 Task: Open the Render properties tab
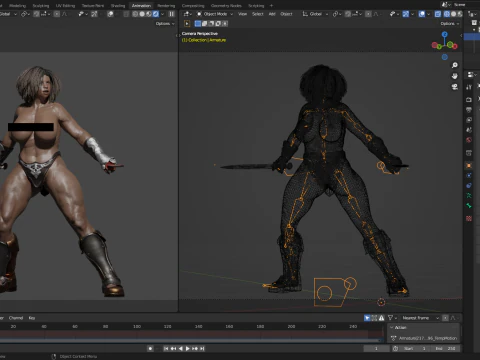click(x=469, y=100)
